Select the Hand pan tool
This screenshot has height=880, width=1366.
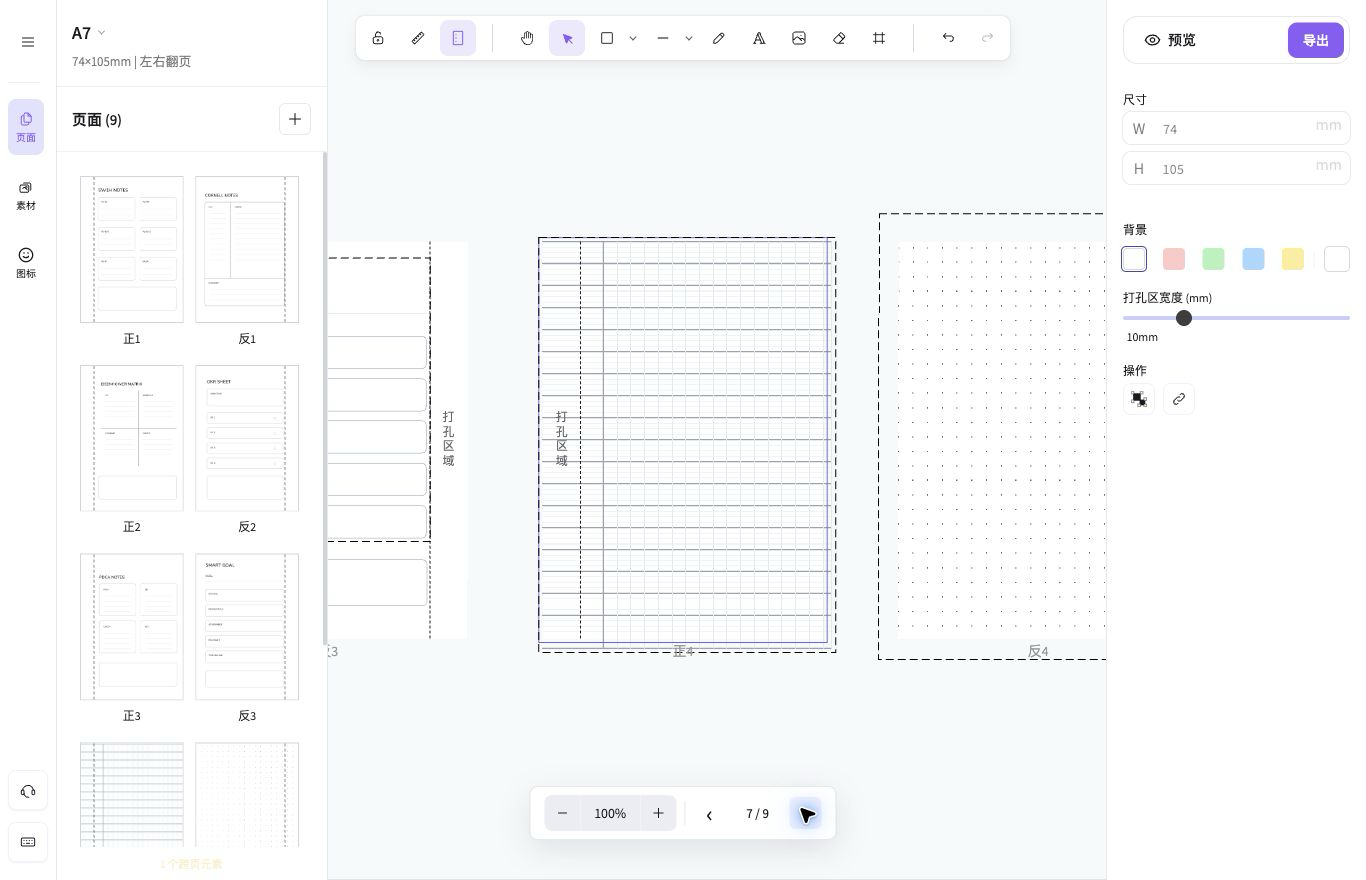point(527,38)
